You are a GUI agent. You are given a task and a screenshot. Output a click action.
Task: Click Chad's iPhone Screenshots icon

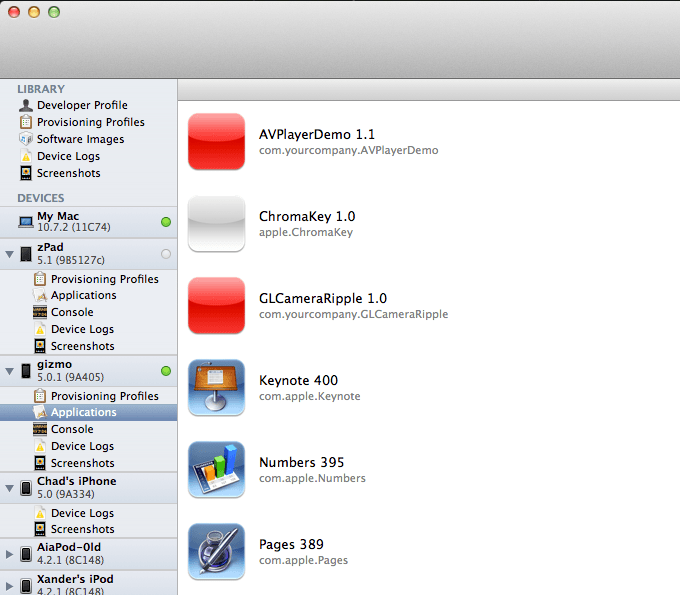(40, 529)
